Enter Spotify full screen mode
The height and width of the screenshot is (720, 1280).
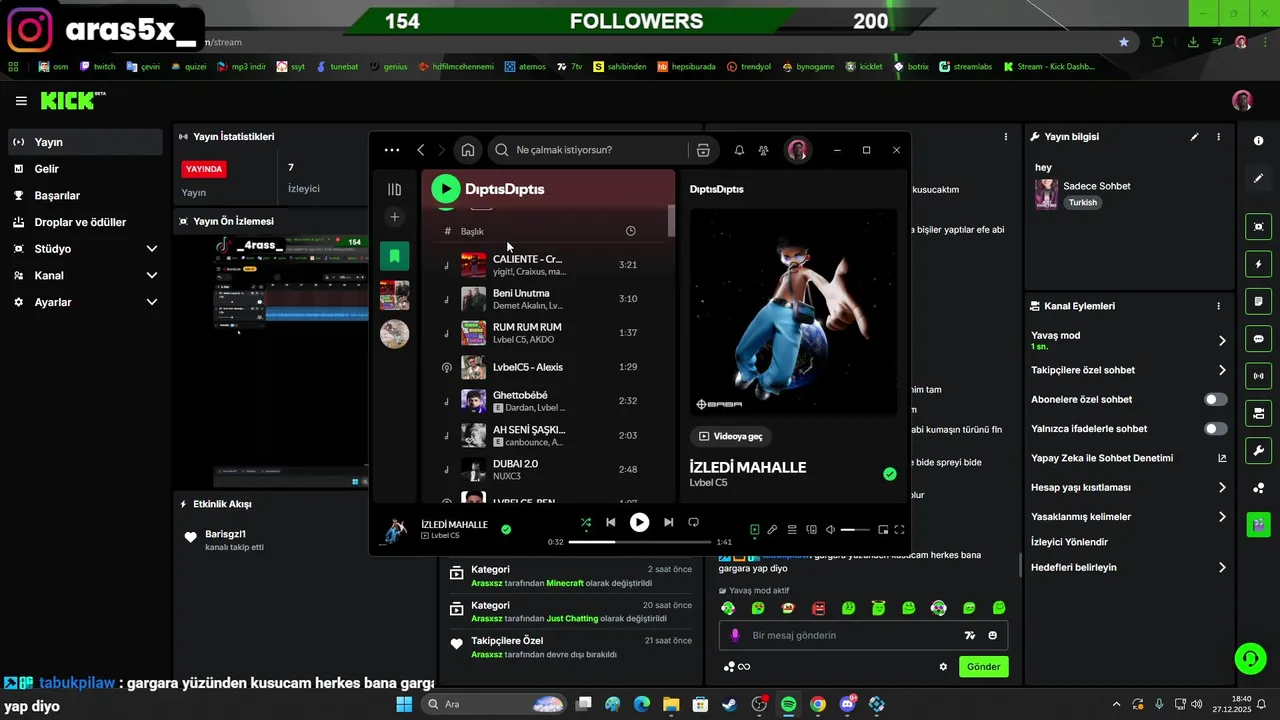click(899, 530)
